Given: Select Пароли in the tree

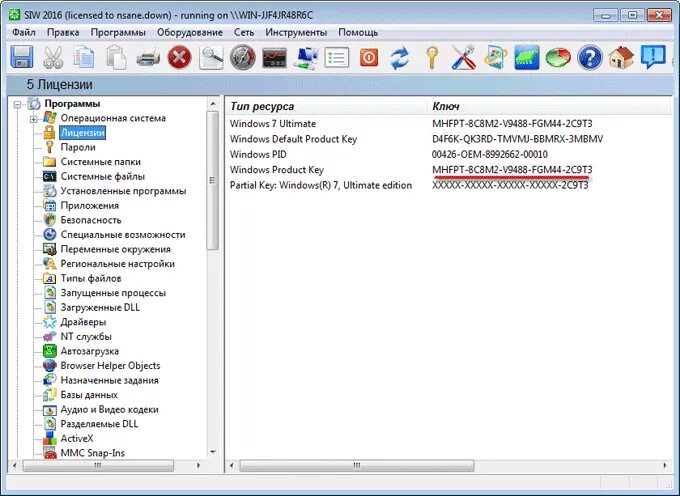Looking at the screenshot, I should point(78,147).
